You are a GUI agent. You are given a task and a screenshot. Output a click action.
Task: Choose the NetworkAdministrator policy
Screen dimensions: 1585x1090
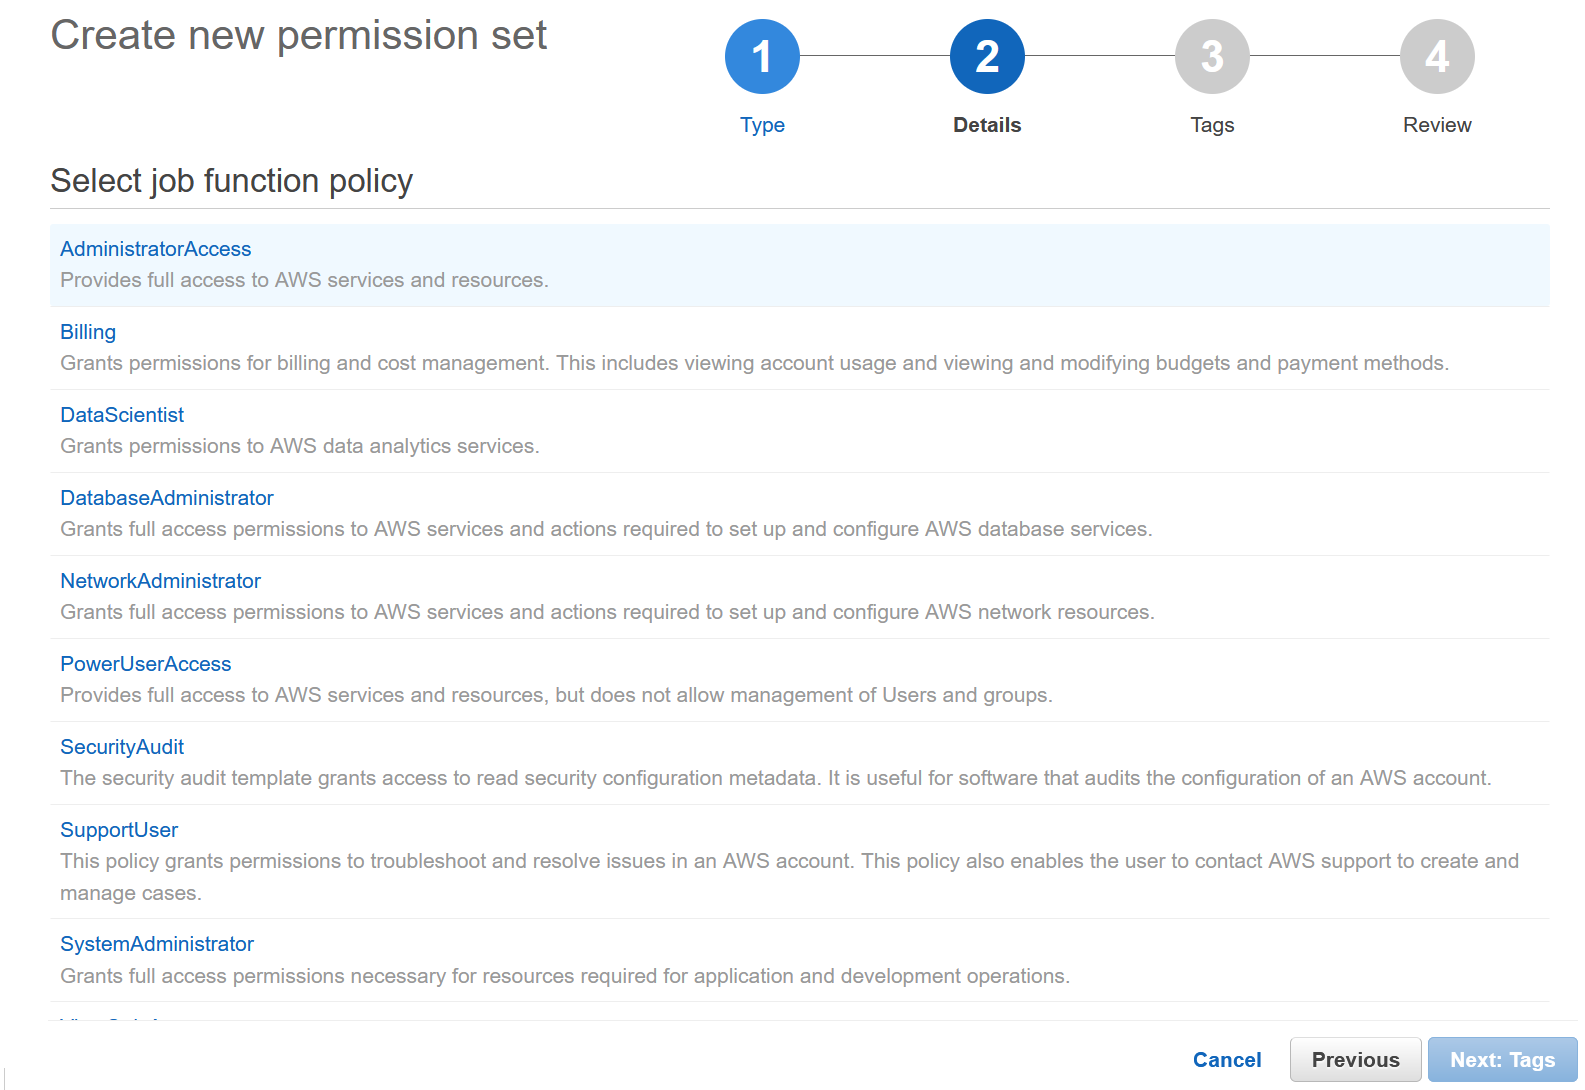point(160,581)
